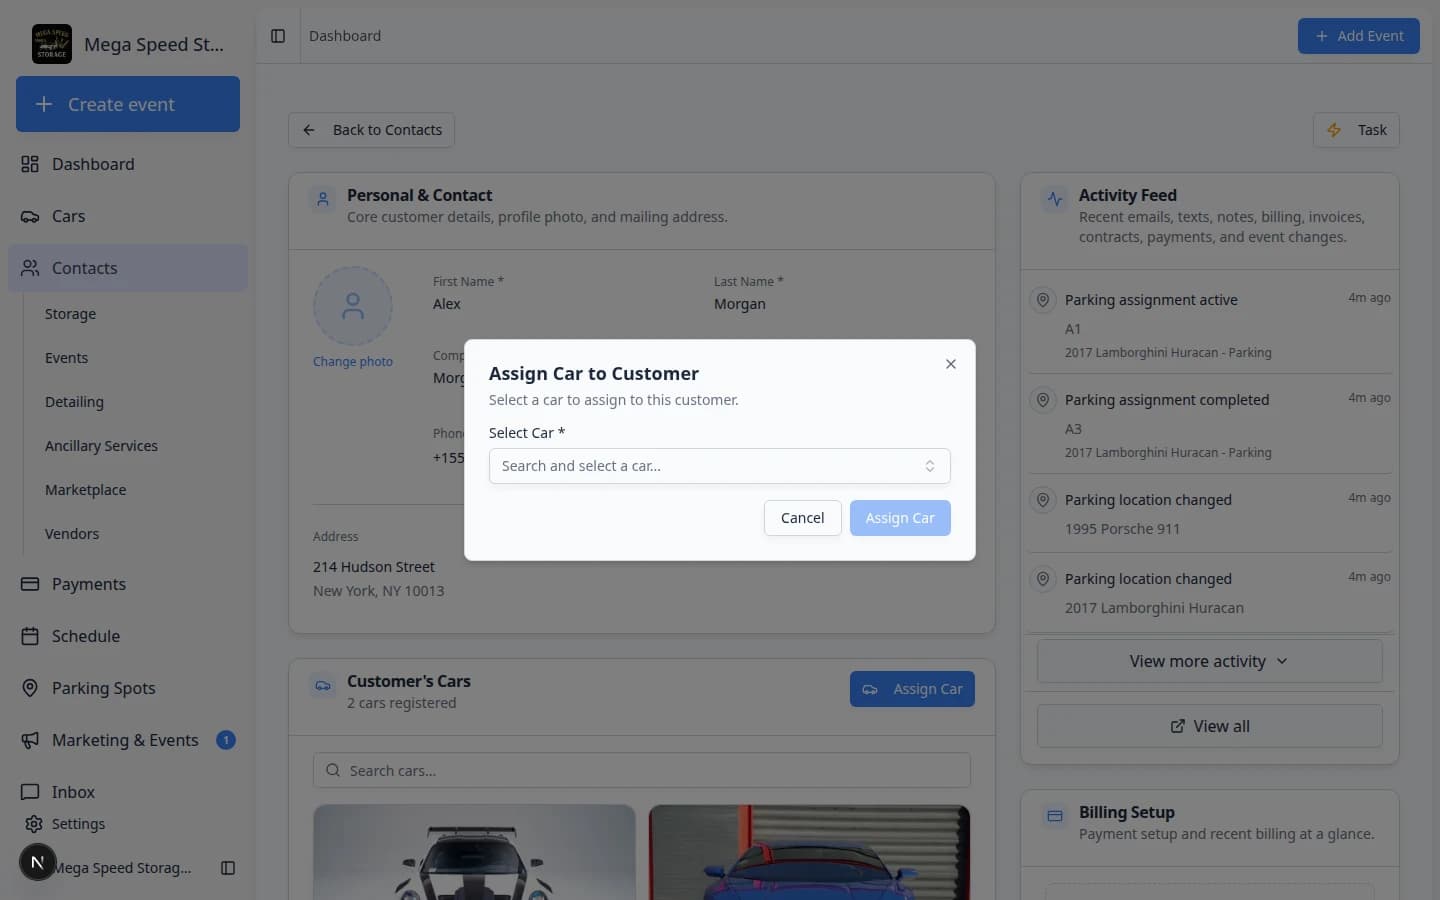Click Mega Speed Storage label at sidebar bottom
This screenshot has width=1440, height=900.
click(122, 868)
